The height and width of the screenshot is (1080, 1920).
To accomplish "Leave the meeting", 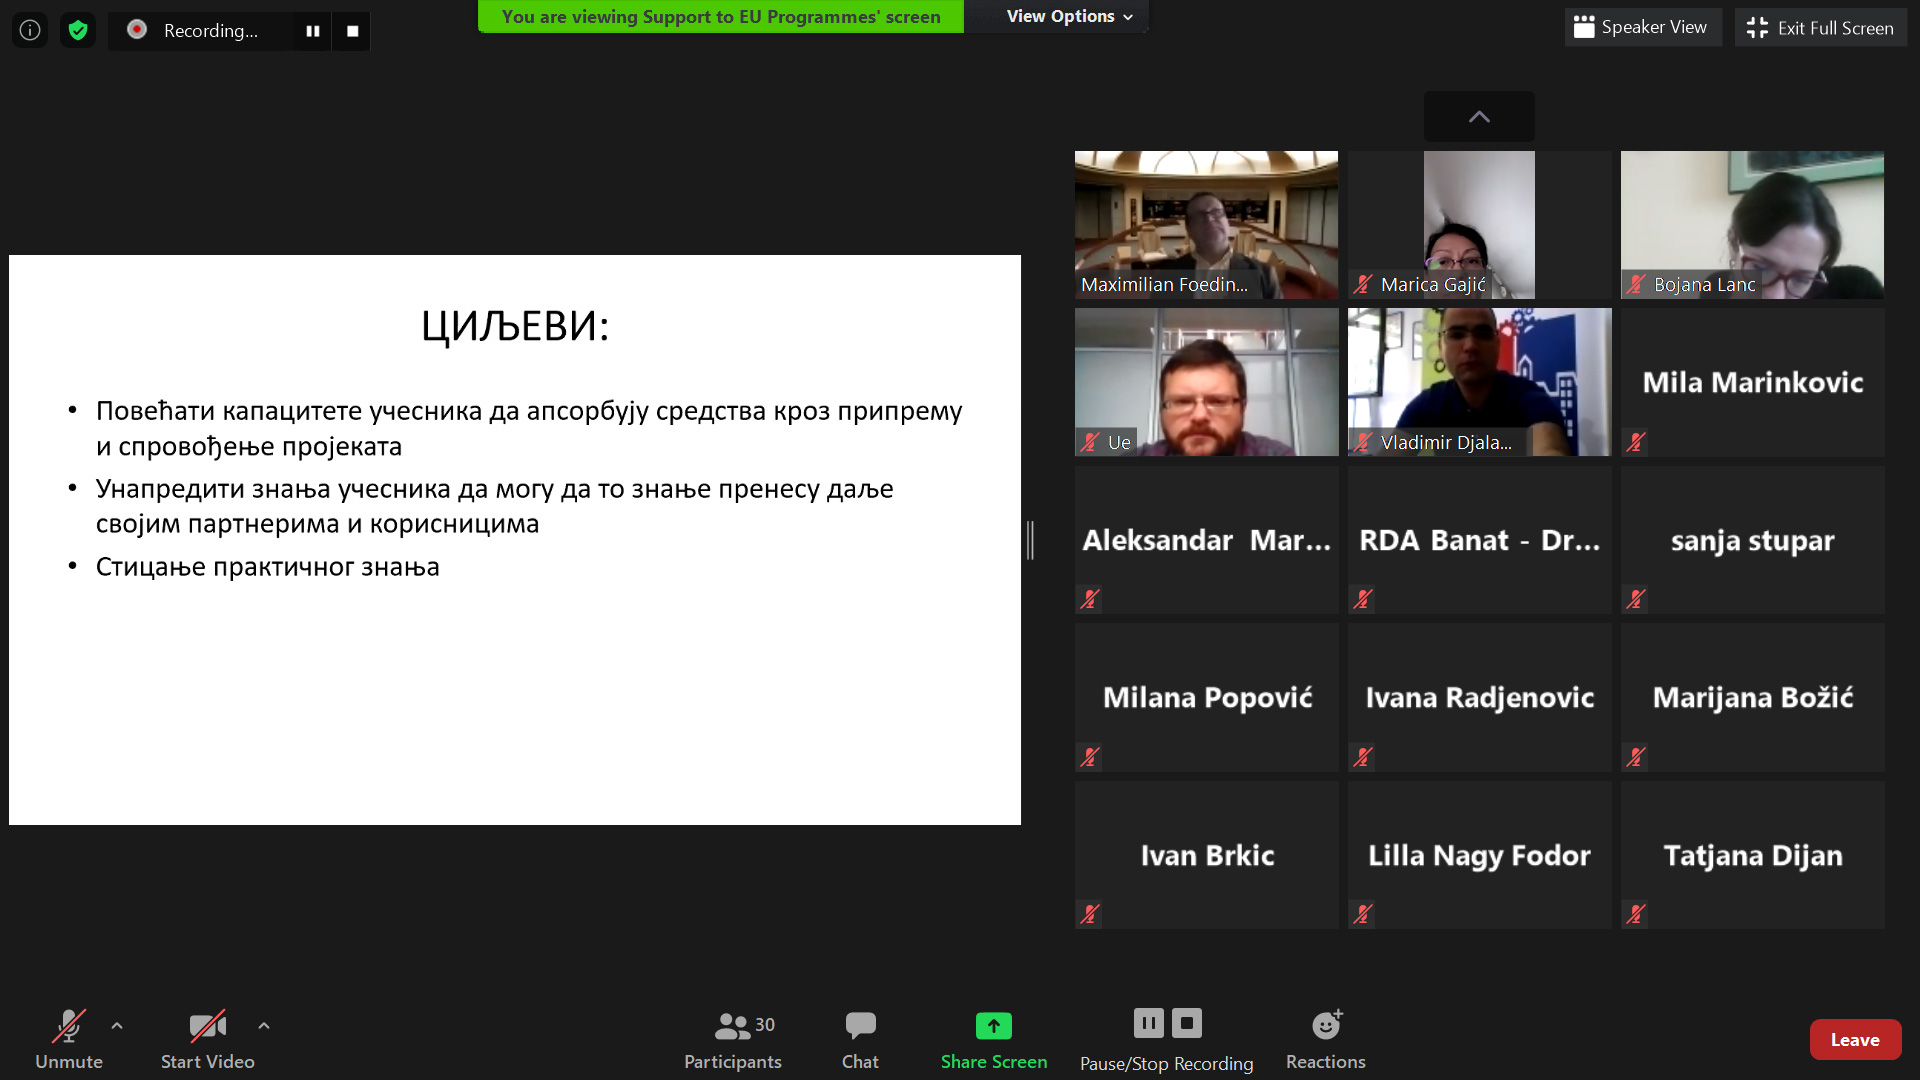I will tap(1854, 1039).
